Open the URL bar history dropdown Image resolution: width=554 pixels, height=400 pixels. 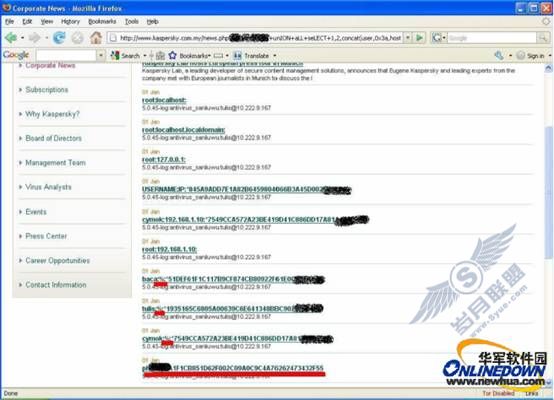(x=408, y=37)
